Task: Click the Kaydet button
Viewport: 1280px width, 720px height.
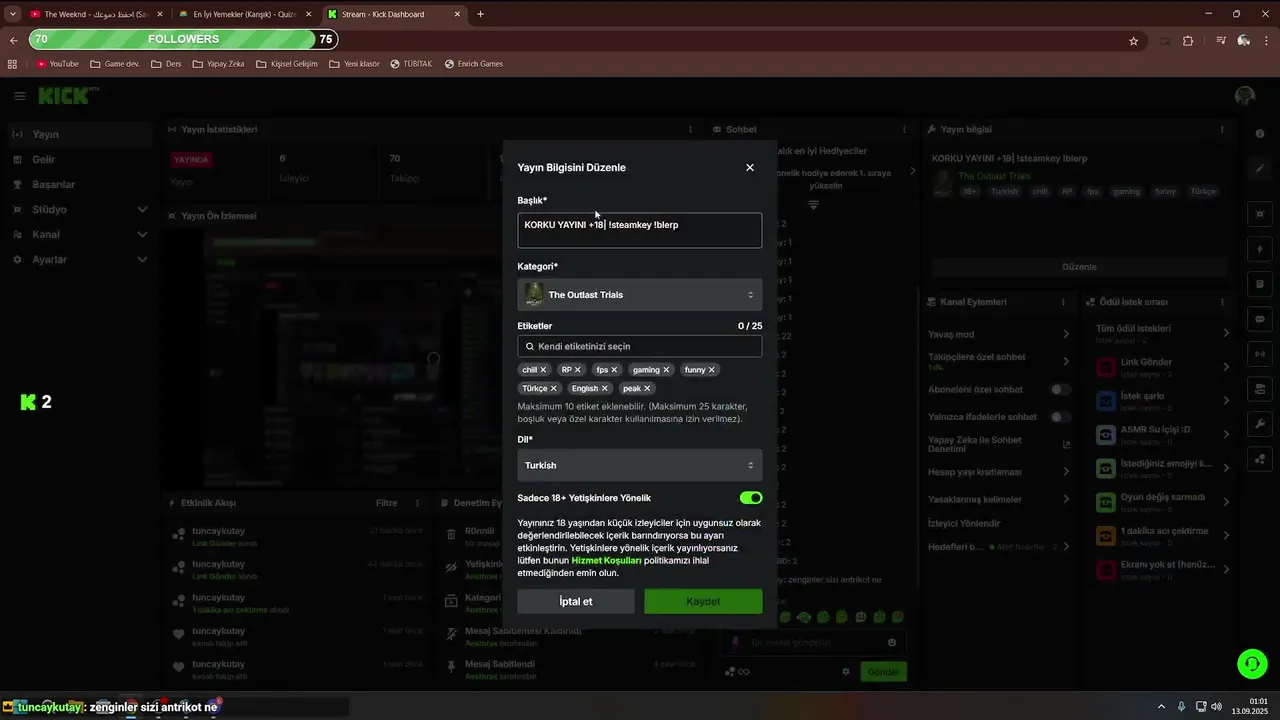Action: [x=703, y=601]
